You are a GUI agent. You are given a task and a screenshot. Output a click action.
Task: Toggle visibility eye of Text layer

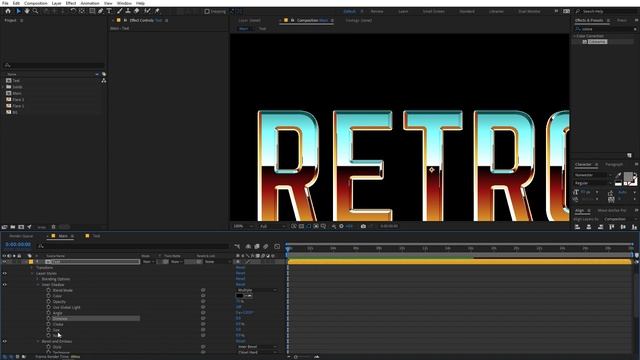(4, 262)
